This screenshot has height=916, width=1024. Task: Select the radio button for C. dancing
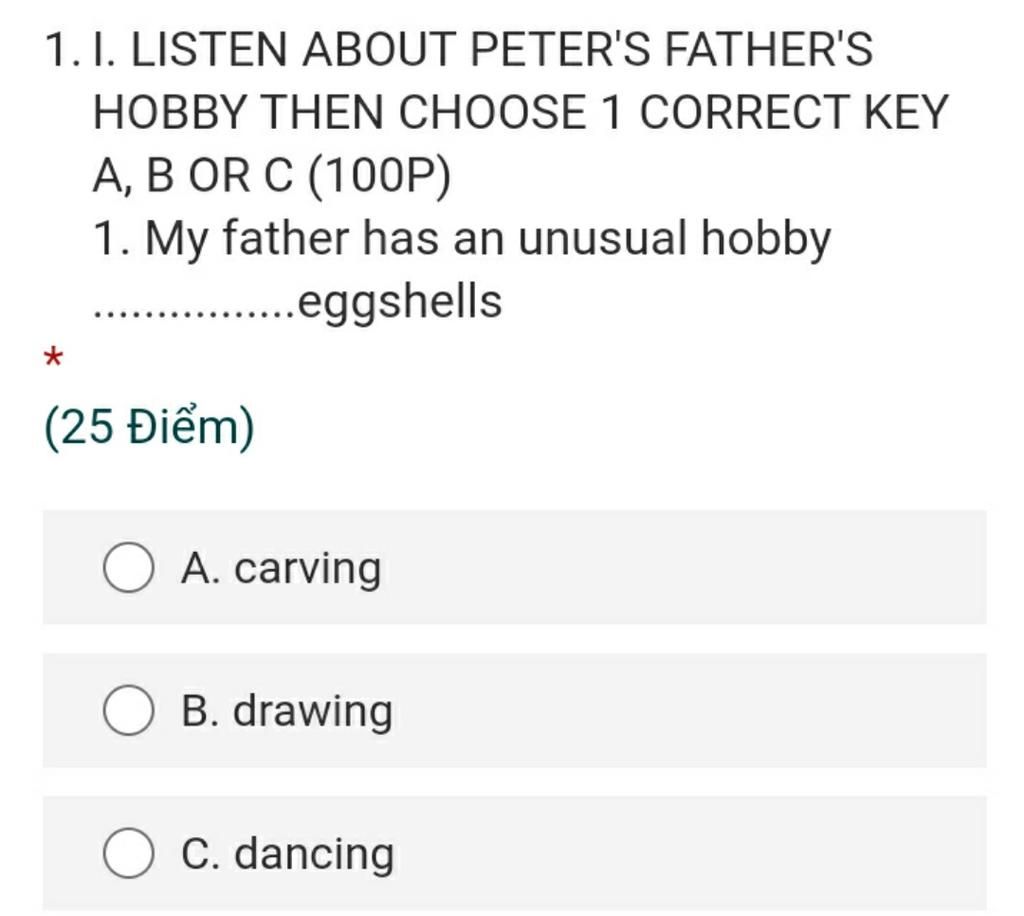tap(129, 854)
